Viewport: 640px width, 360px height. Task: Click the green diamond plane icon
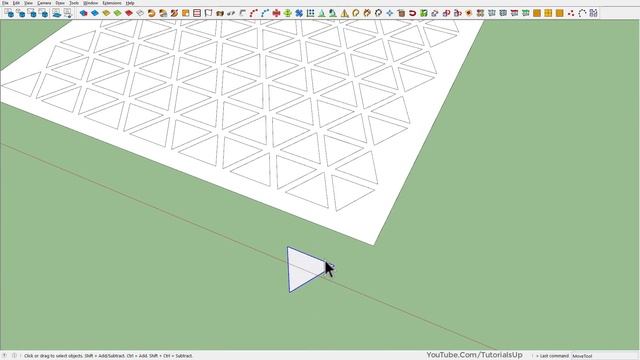click(x=118, y=13)
